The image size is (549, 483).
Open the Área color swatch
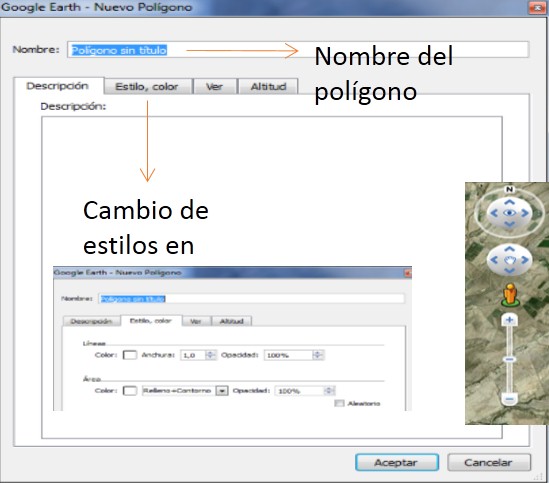(x=130, y=391)
